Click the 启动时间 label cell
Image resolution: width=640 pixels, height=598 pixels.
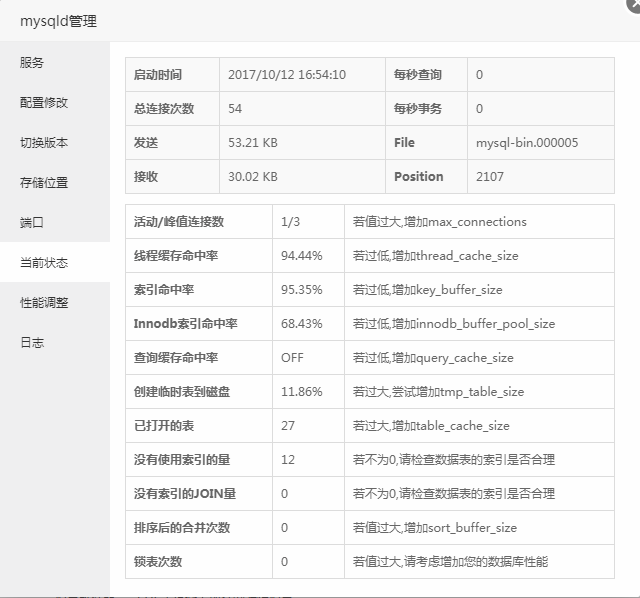[173, 75]
